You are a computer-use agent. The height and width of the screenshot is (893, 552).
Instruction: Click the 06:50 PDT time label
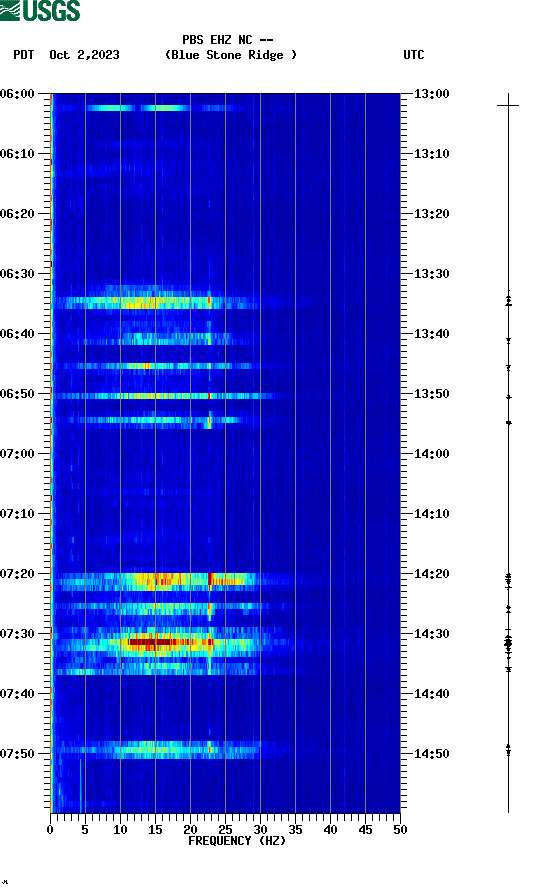click(x=17, y=394)
